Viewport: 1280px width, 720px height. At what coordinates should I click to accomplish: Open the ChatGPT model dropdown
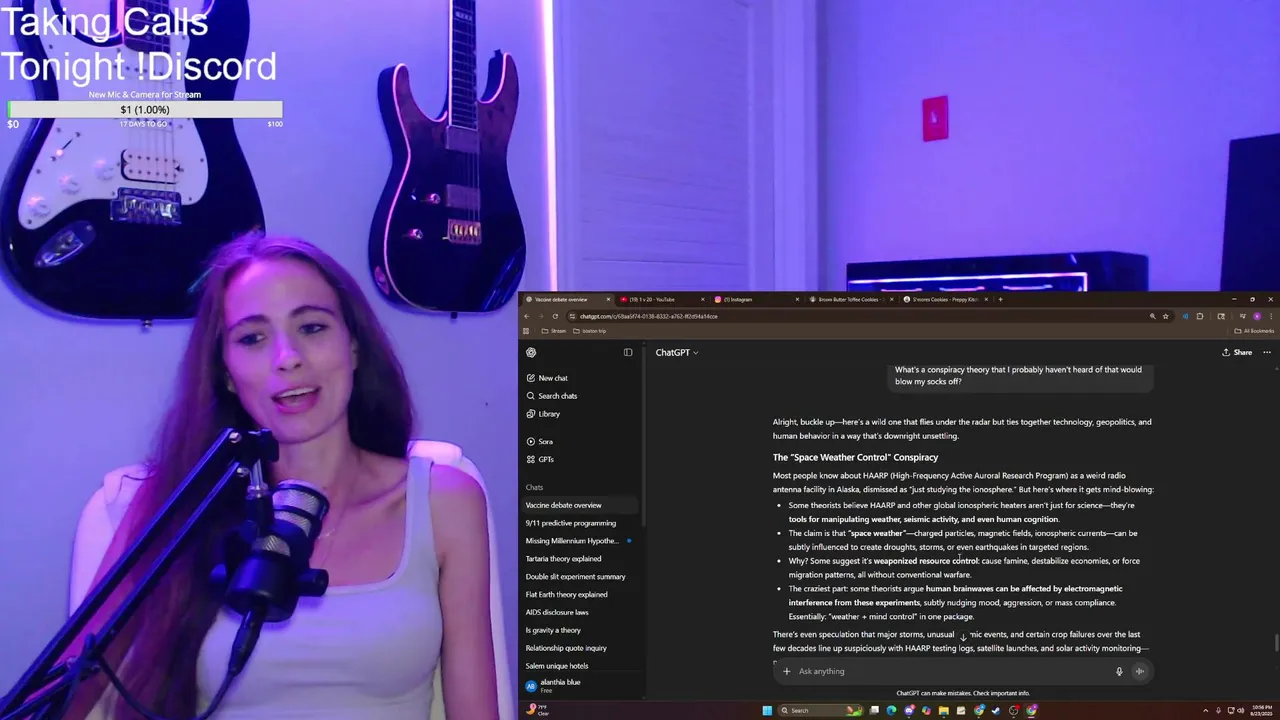[677, 352]
